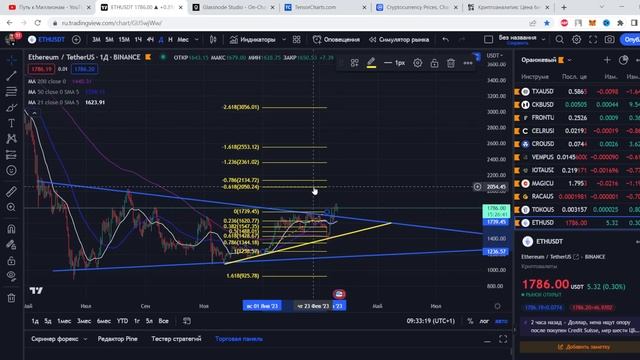
Task: Open the go to date calendar icon
Action: pos(187,321)
